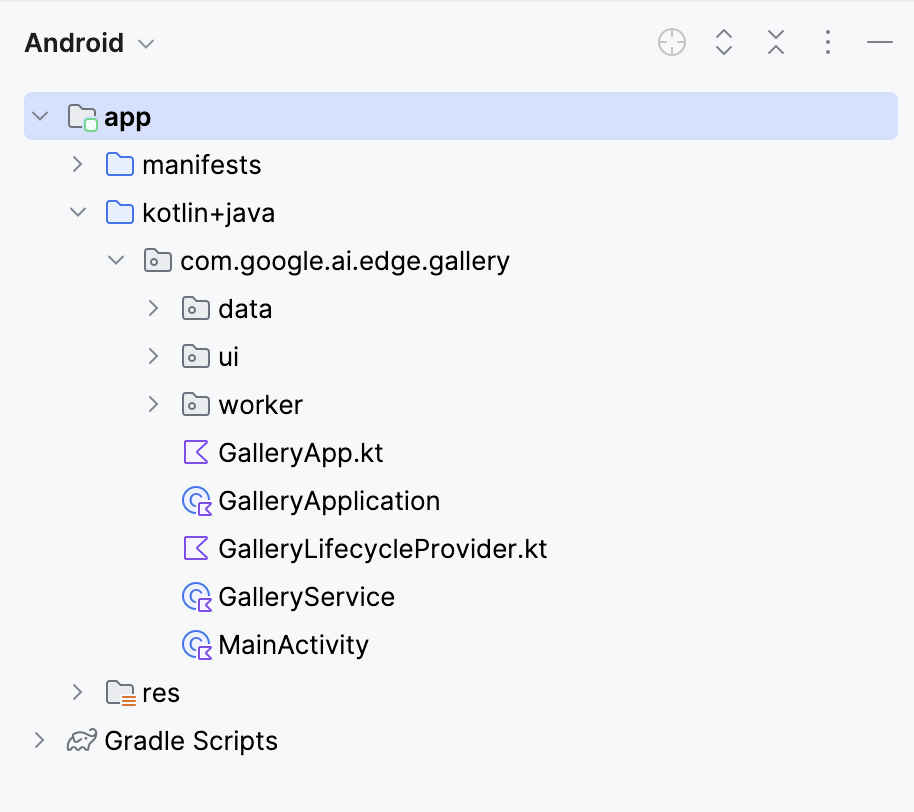Click the com.google.ai.edge.gallery package icon
The height and width of the screenshot is (812, 914).
coord(157,260)
